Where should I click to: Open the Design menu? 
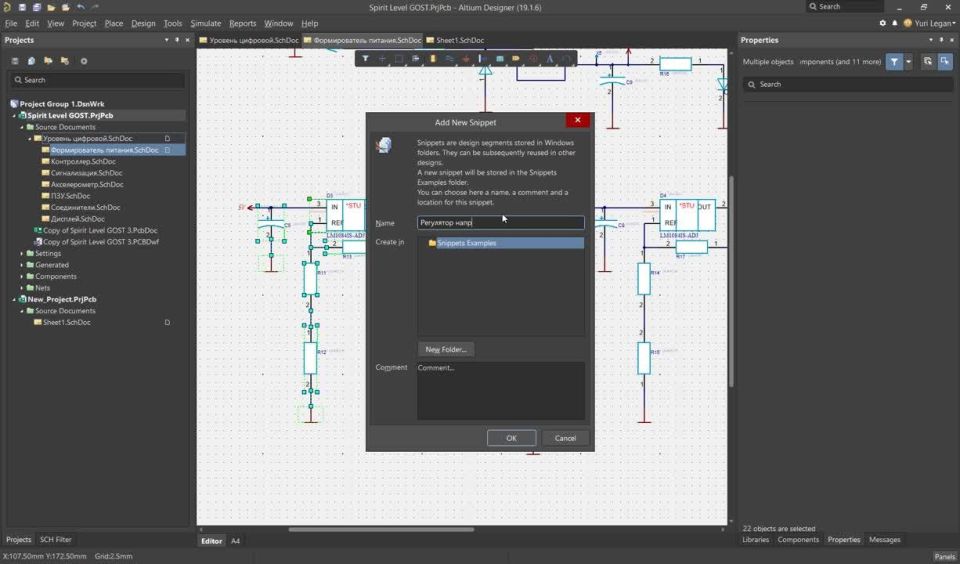pos(143,23)
